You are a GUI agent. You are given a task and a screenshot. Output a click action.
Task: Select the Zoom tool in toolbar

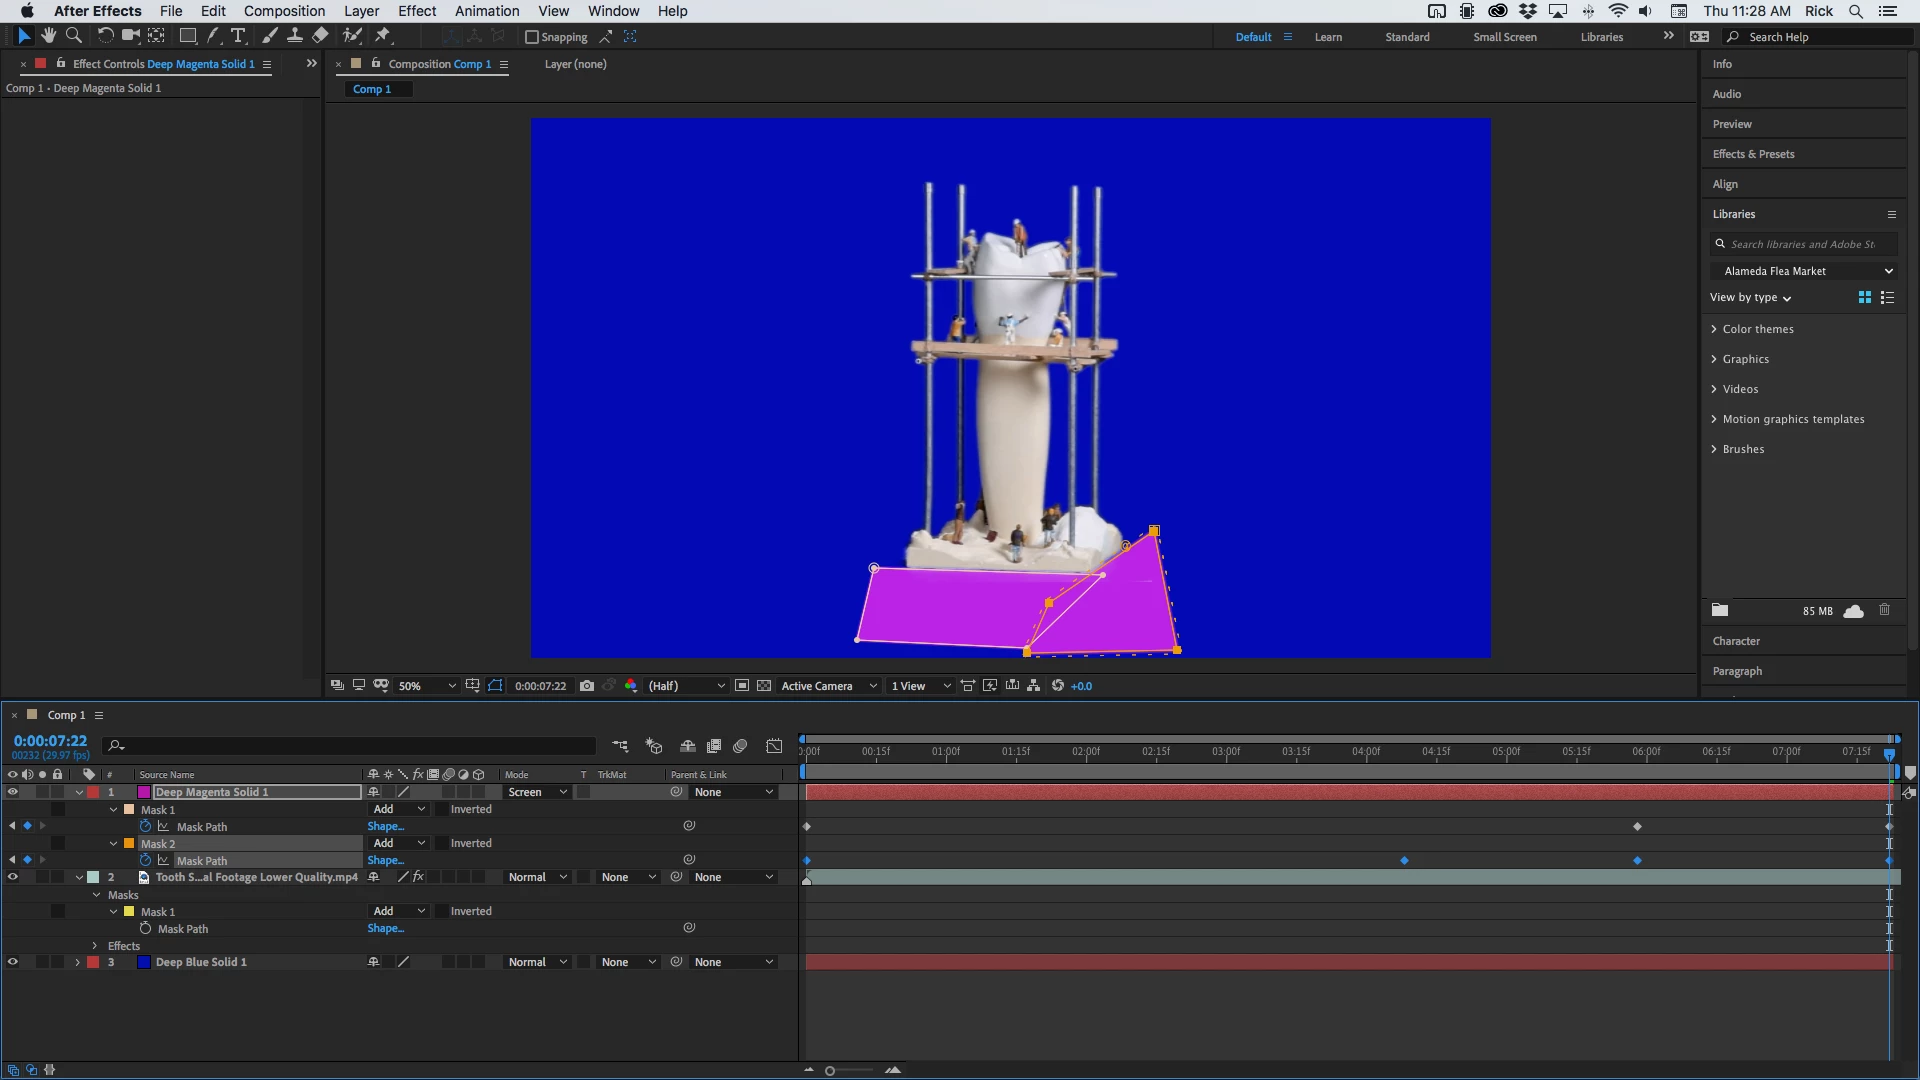click(73, 36)
